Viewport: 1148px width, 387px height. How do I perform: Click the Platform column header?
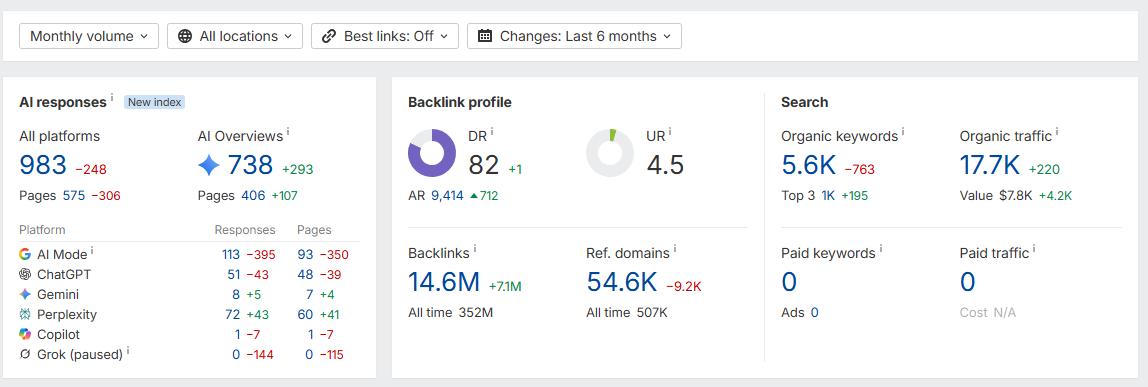(x=42, y=230)
